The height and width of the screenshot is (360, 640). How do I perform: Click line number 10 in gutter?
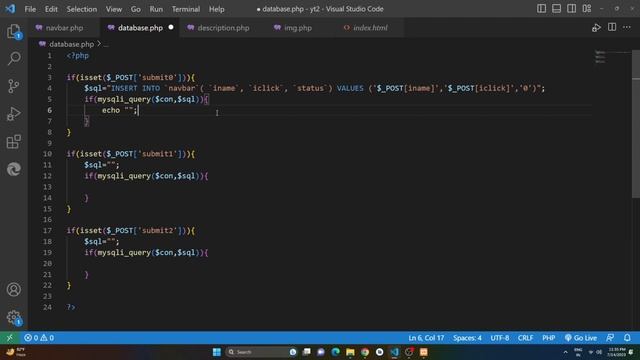(47, 154)
